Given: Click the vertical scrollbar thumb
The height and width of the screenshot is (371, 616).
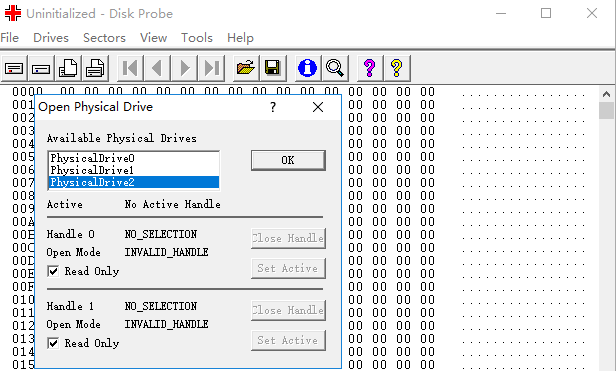Looking at the screenshot, I should [x=606, y=110].
